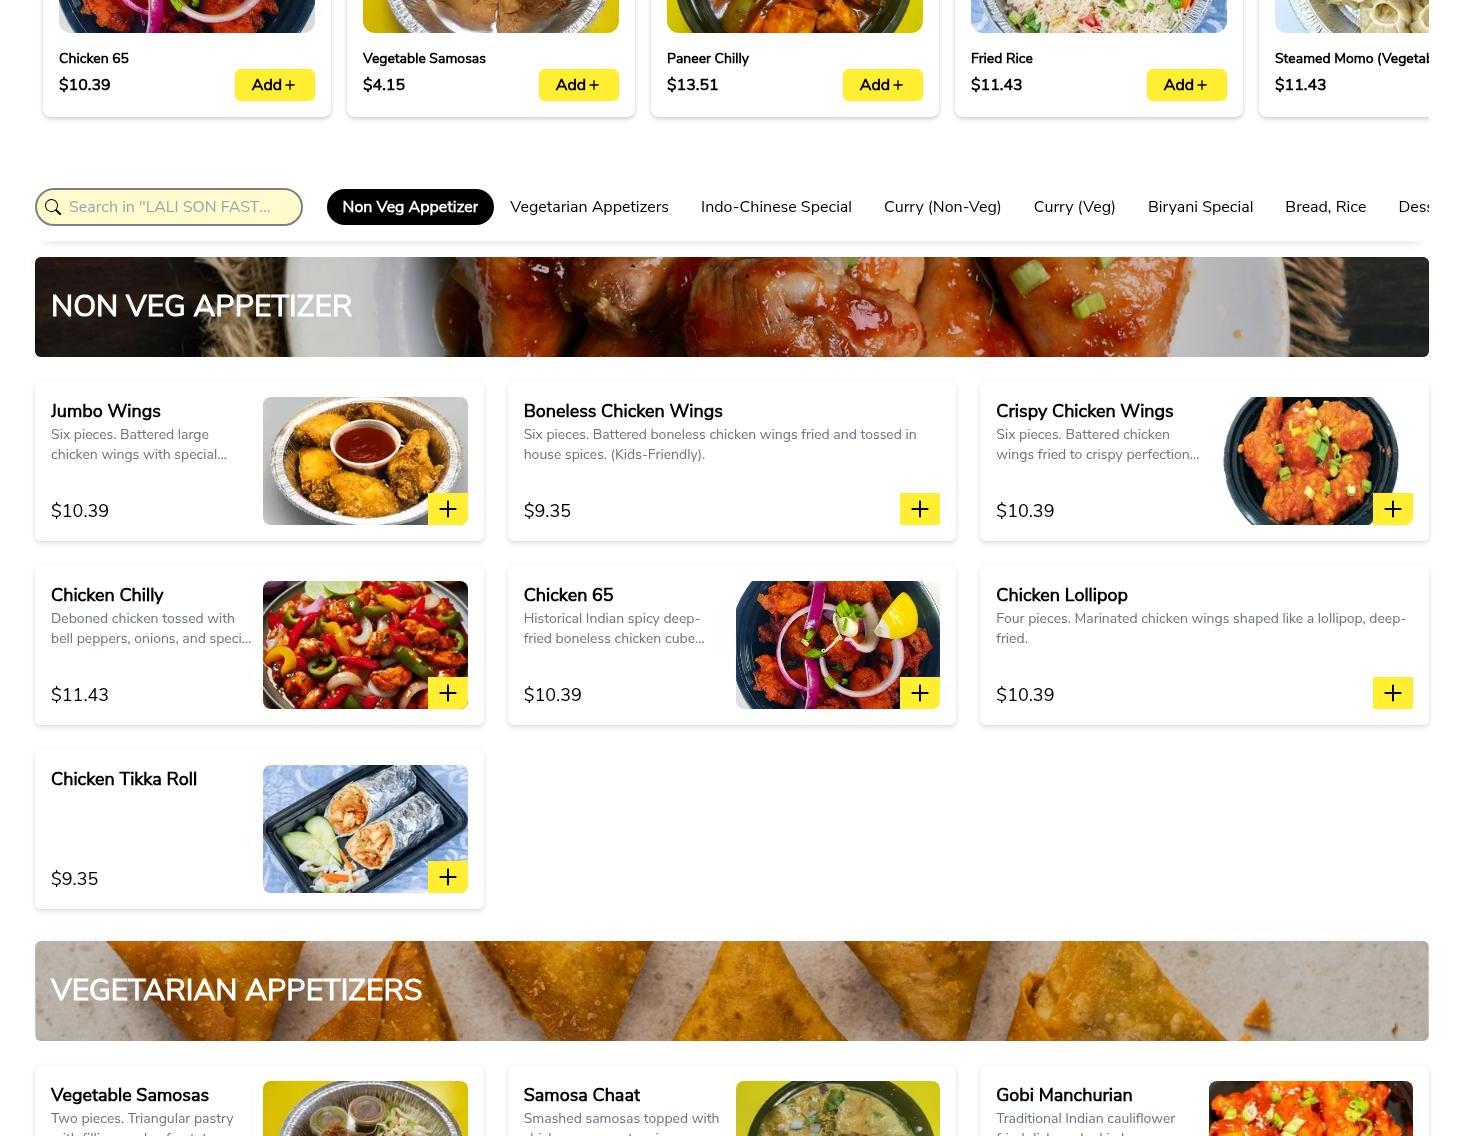Click the search magnifier icon

53,207
